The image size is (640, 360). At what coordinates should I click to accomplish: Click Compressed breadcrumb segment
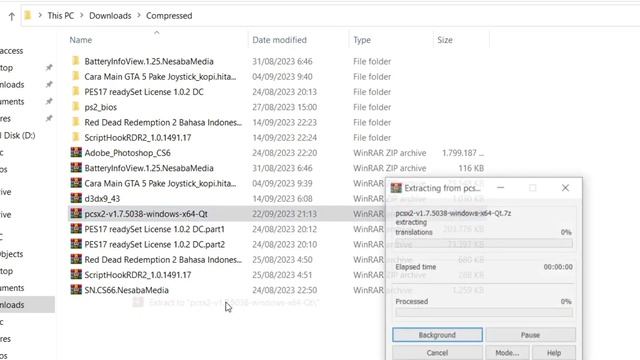coord(169,16)
